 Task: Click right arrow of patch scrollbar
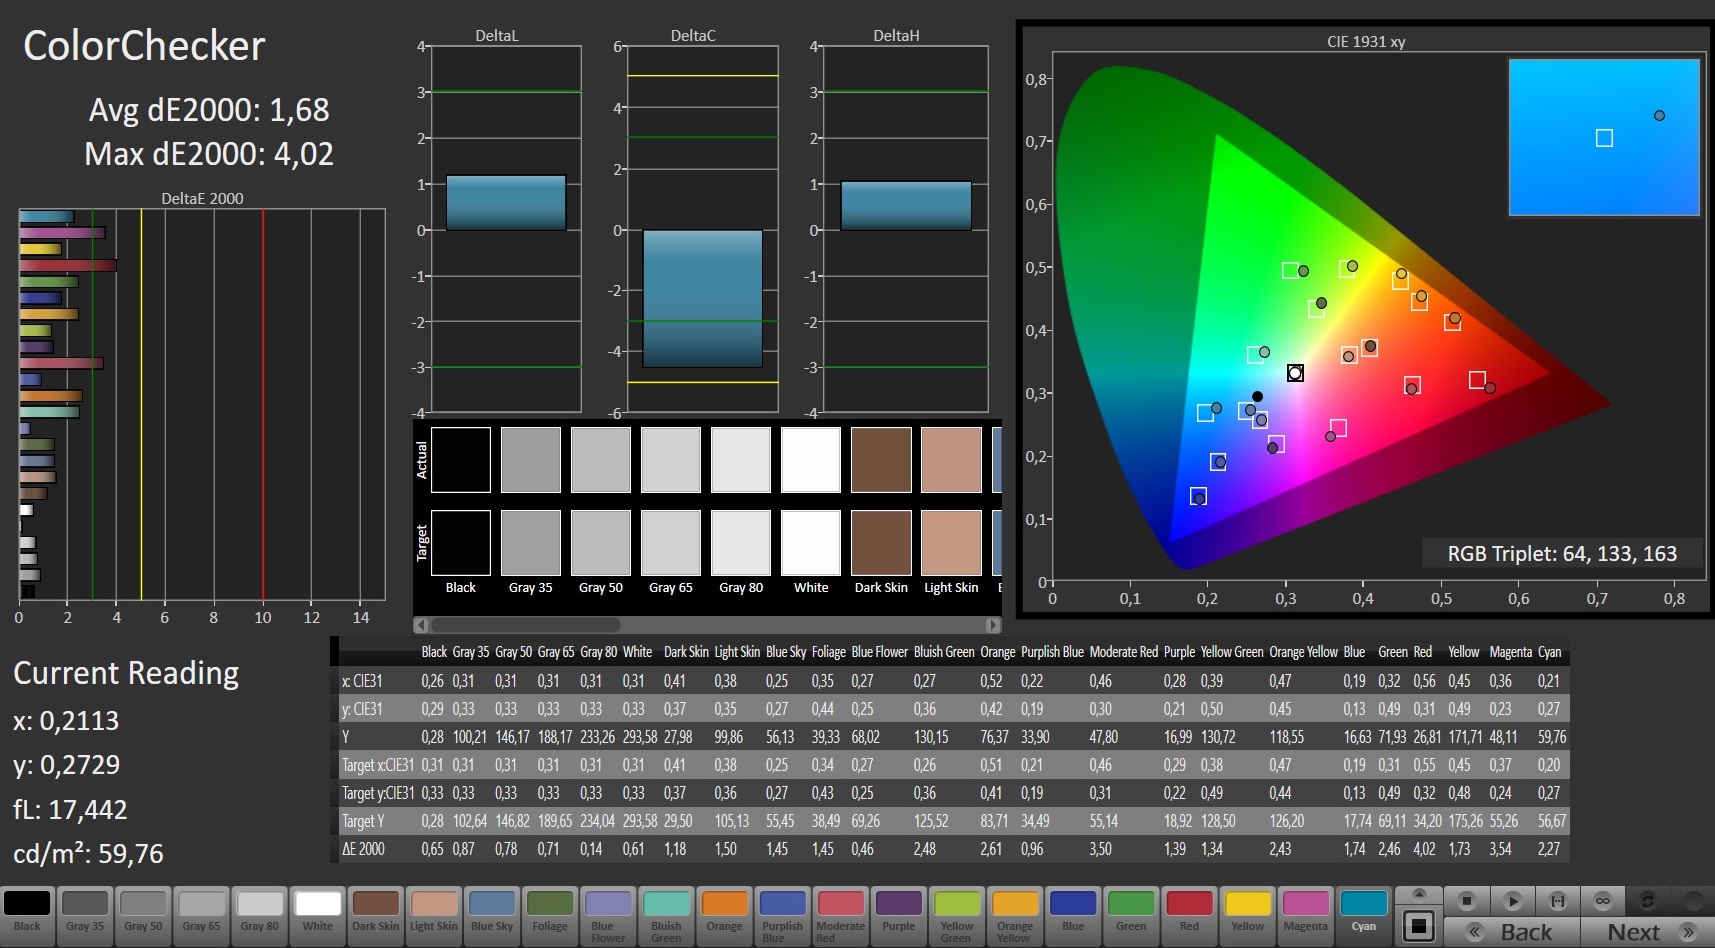click(x=993, y=625)
